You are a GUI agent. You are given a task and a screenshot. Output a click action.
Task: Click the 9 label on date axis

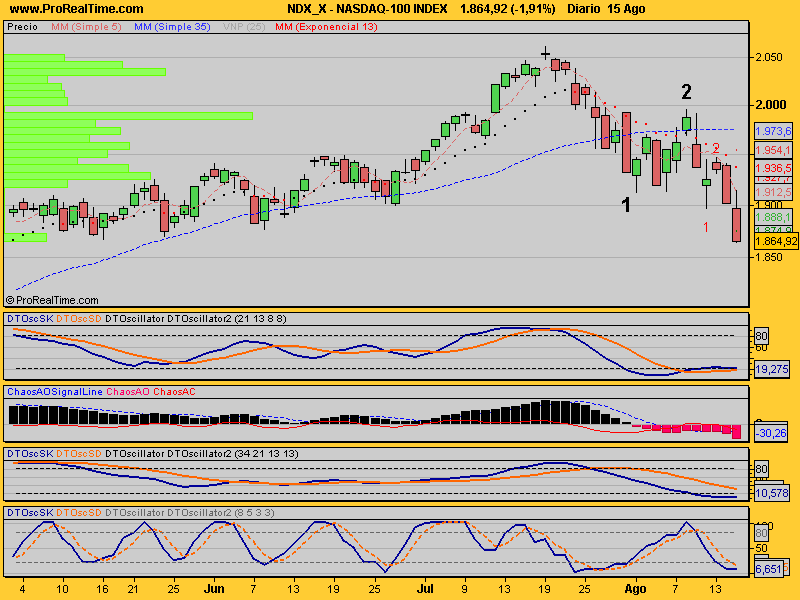464,589
